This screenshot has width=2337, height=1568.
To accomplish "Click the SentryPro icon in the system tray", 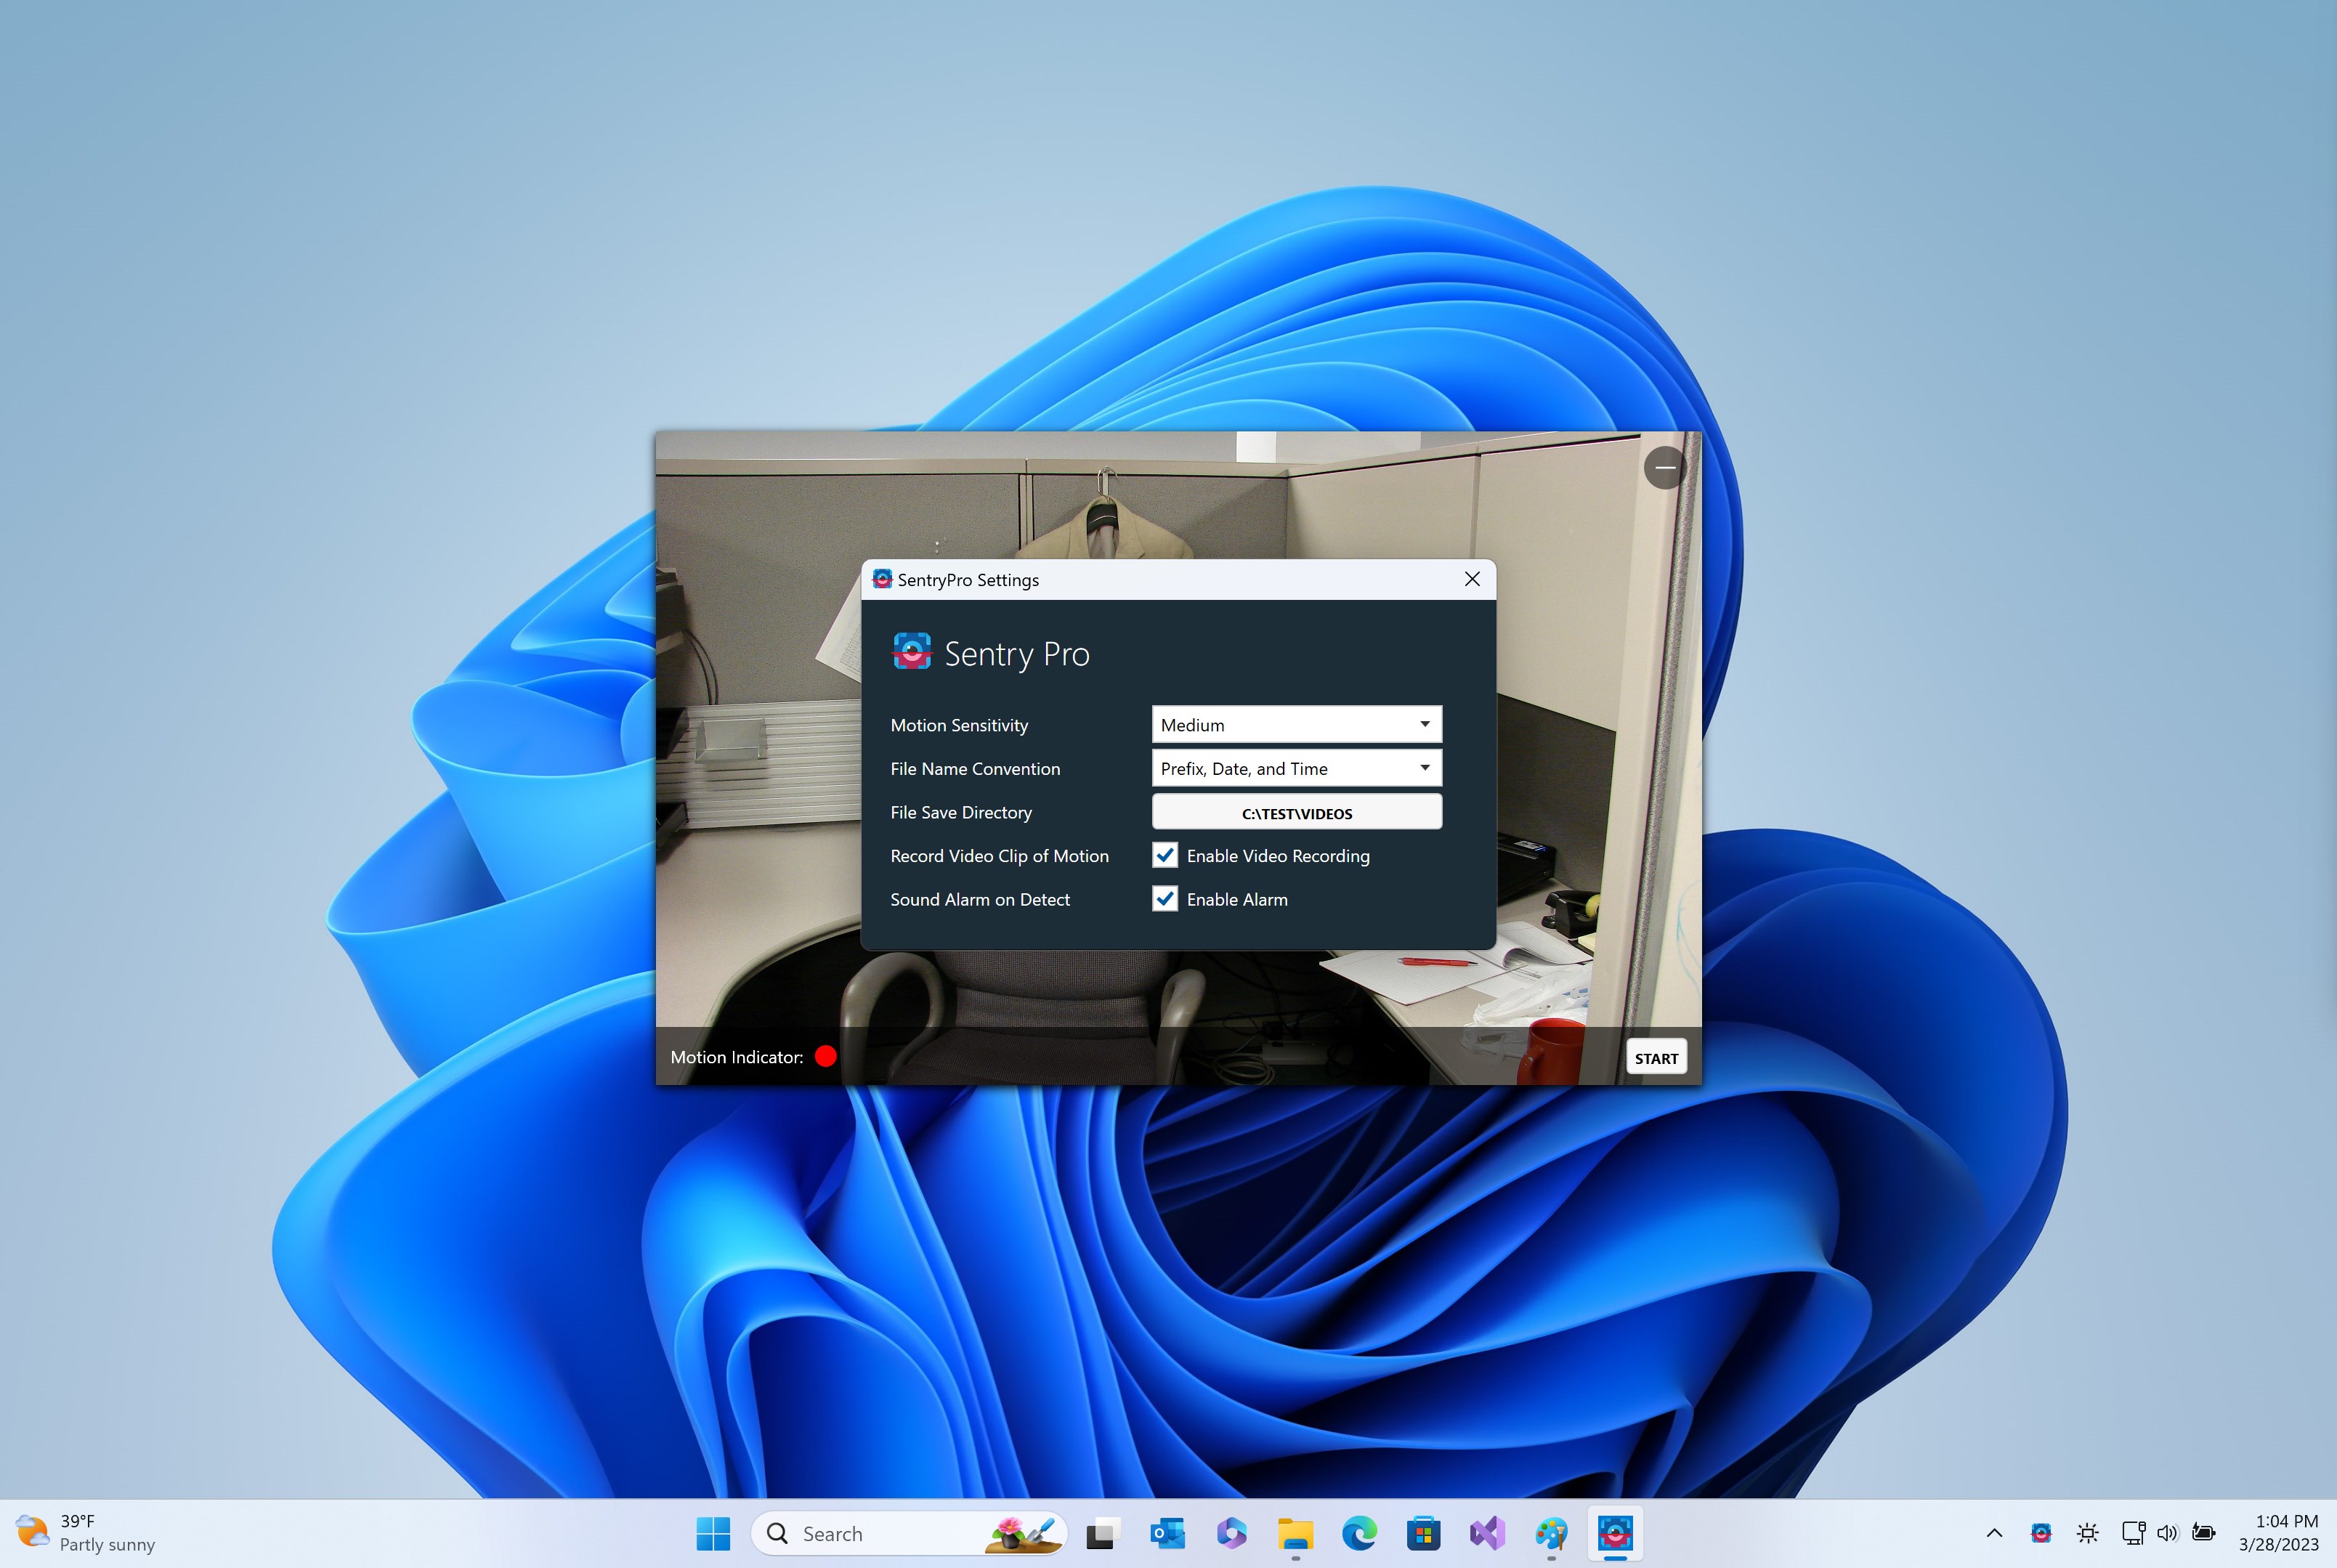I will point(2041,1533).
